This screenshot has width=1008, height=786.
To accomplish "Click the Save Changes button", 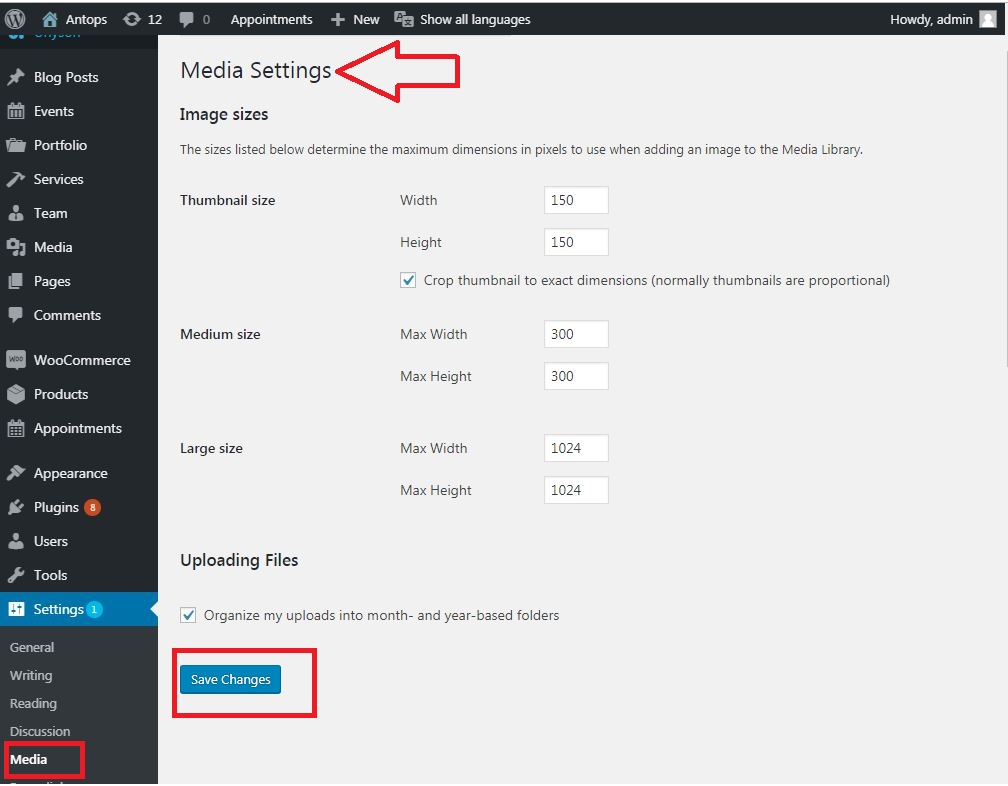I will [229, 679].
